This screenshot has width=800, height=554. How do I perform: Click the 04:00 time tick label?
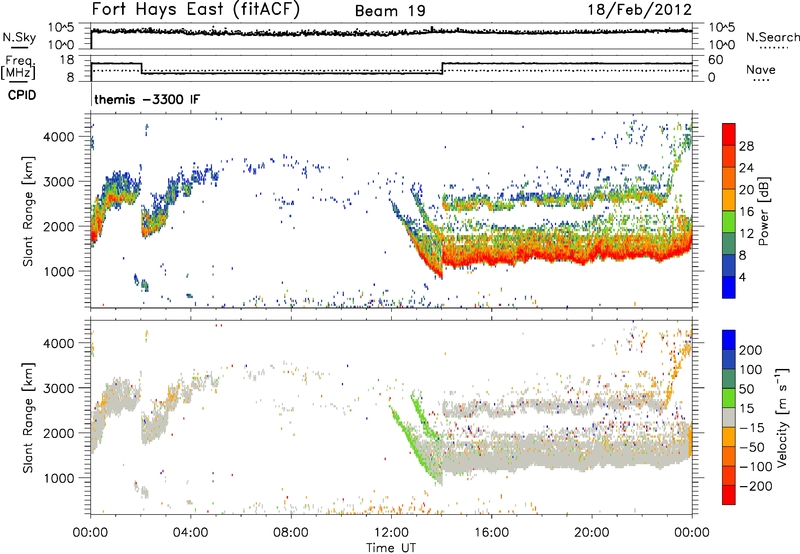pos(190,533)
